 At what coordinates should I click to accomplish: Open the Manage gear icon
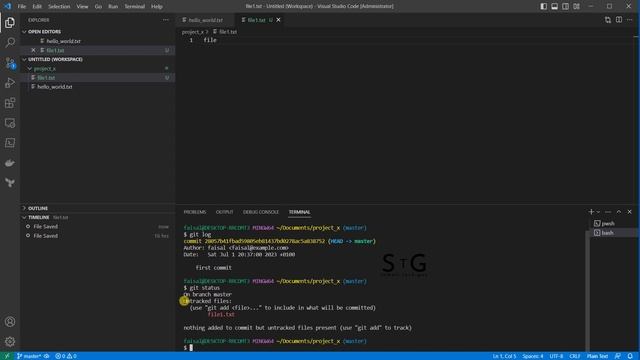tap(10, 342)
